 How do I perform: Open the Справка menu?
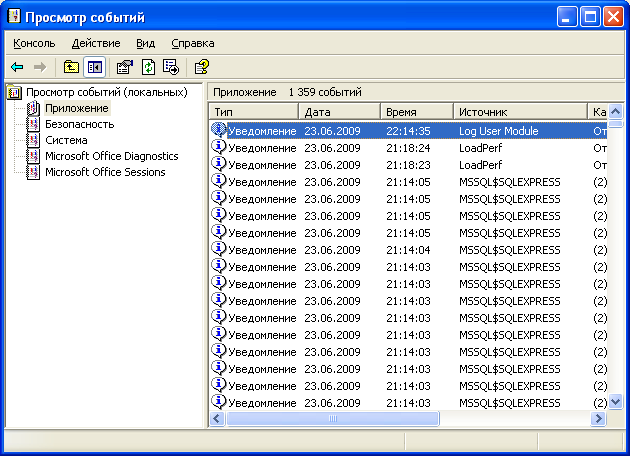(193, 43)
